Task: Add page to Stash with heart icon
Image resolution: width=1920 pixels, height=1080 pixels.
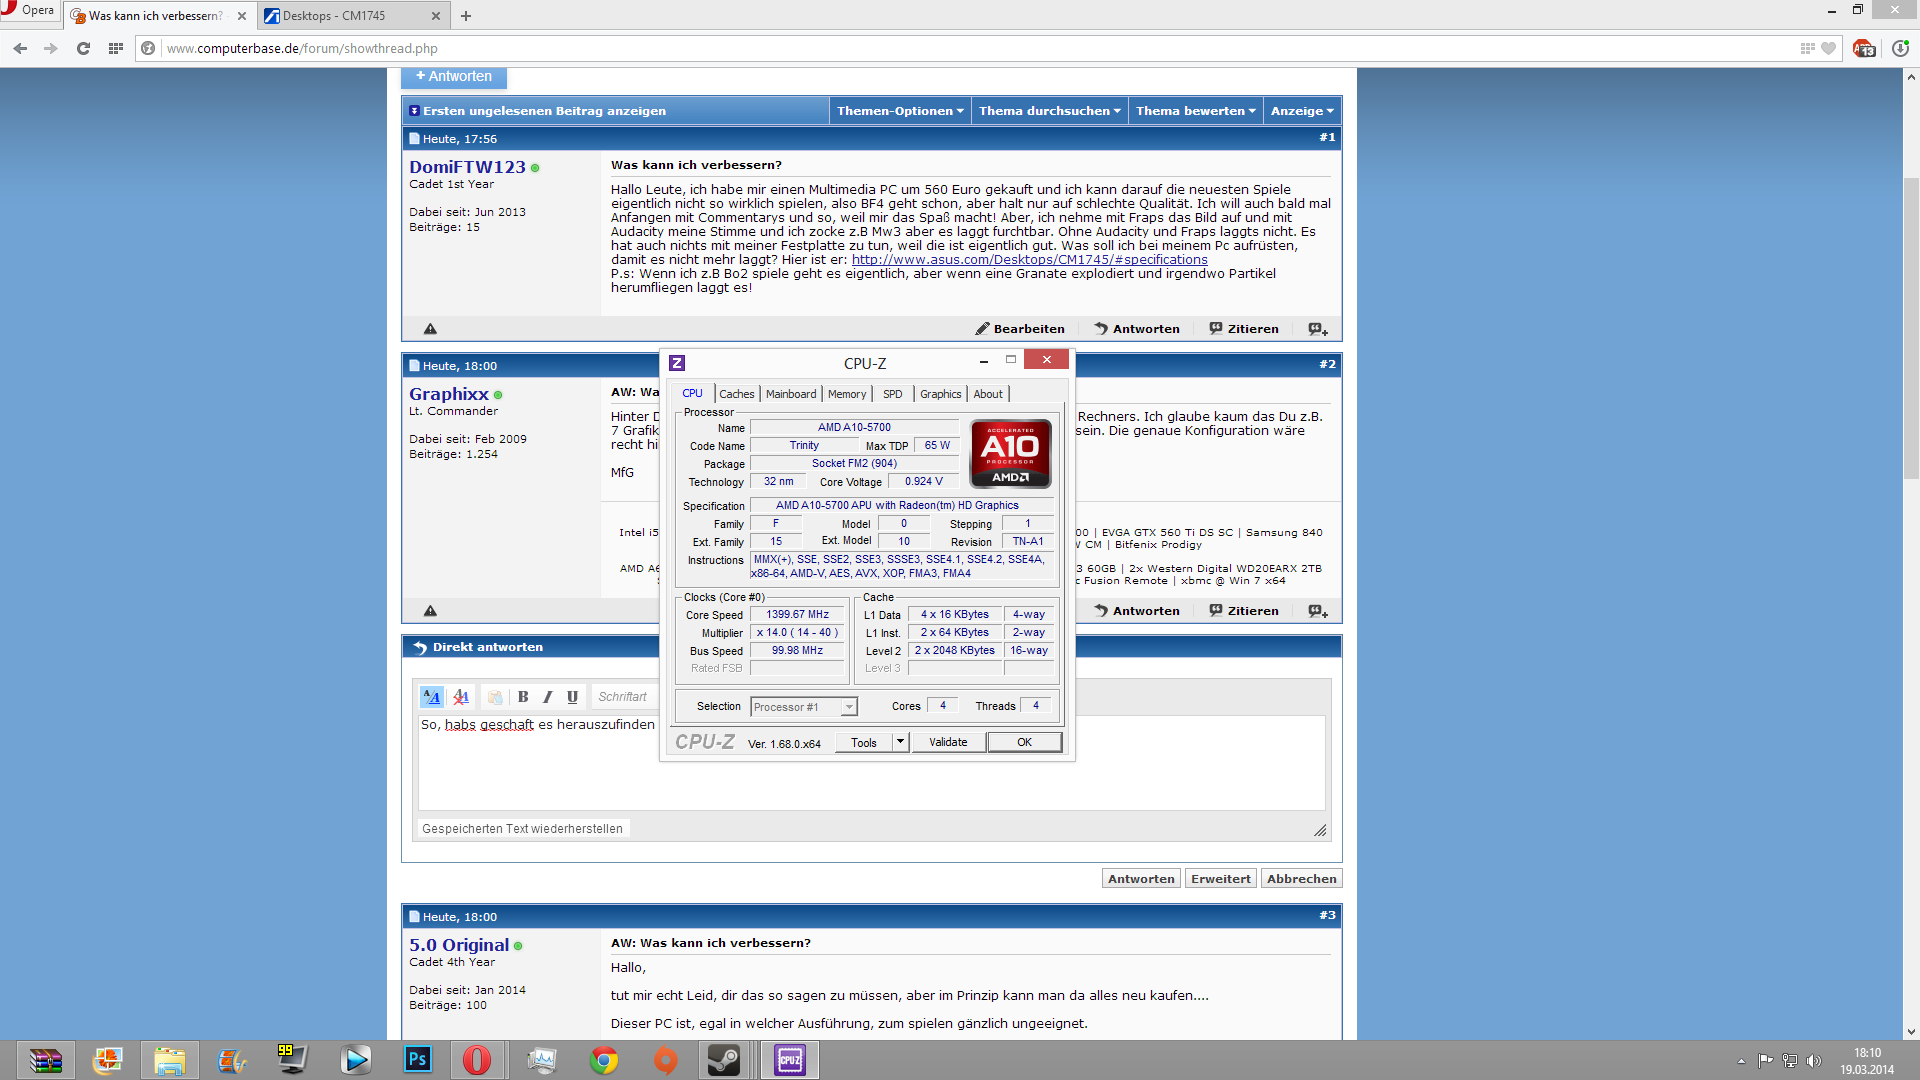Action: tap(1829, 48)
